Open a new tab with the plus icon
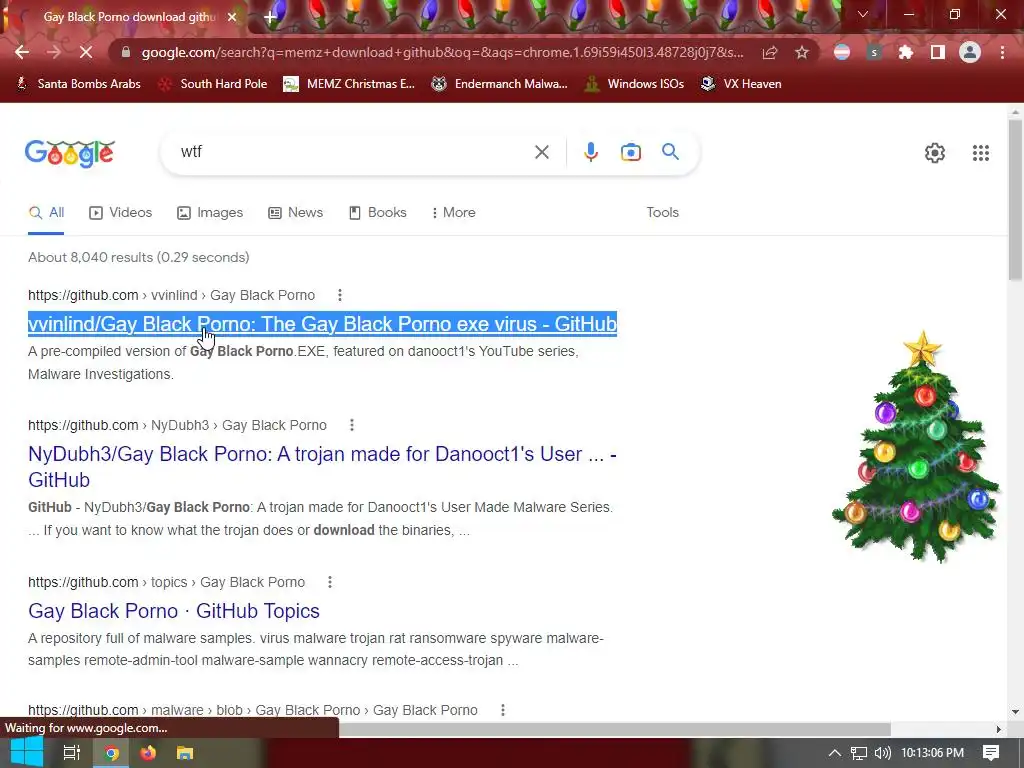The height and width of the screenshot is (768, 1024). 270,17
